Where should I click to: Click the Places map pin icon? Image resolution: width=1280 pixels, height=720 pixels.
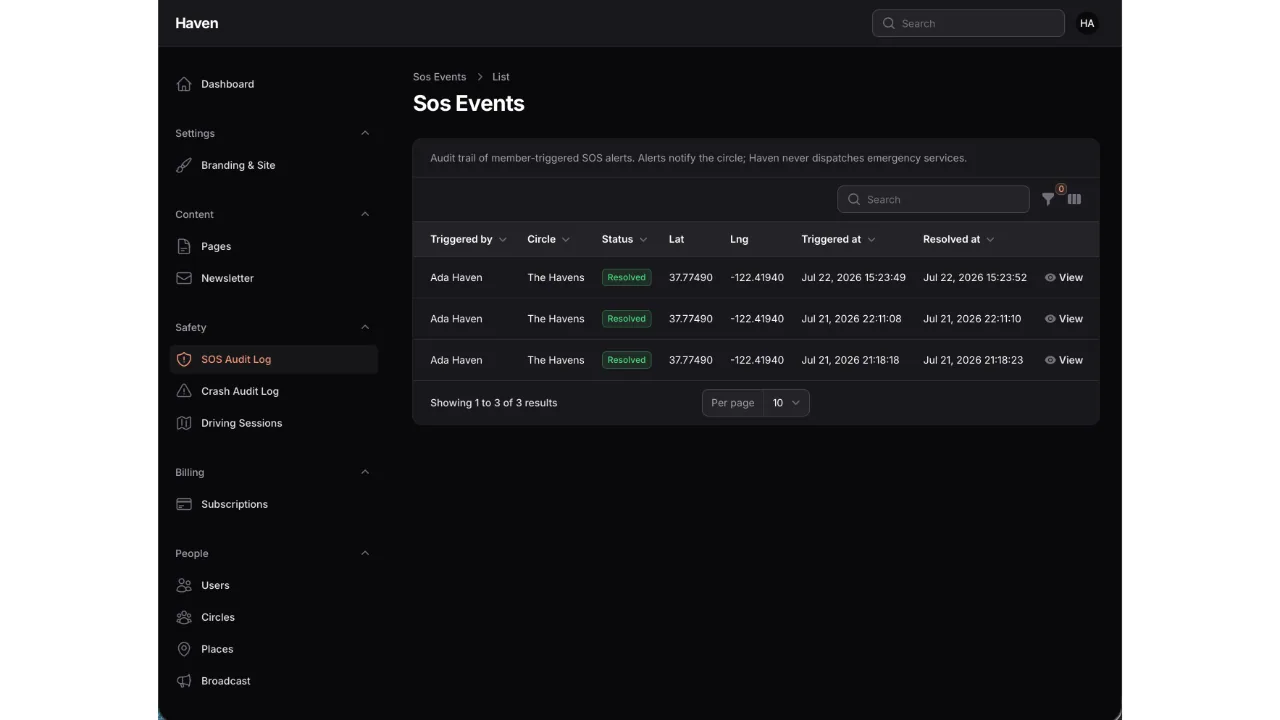point(184,649)
